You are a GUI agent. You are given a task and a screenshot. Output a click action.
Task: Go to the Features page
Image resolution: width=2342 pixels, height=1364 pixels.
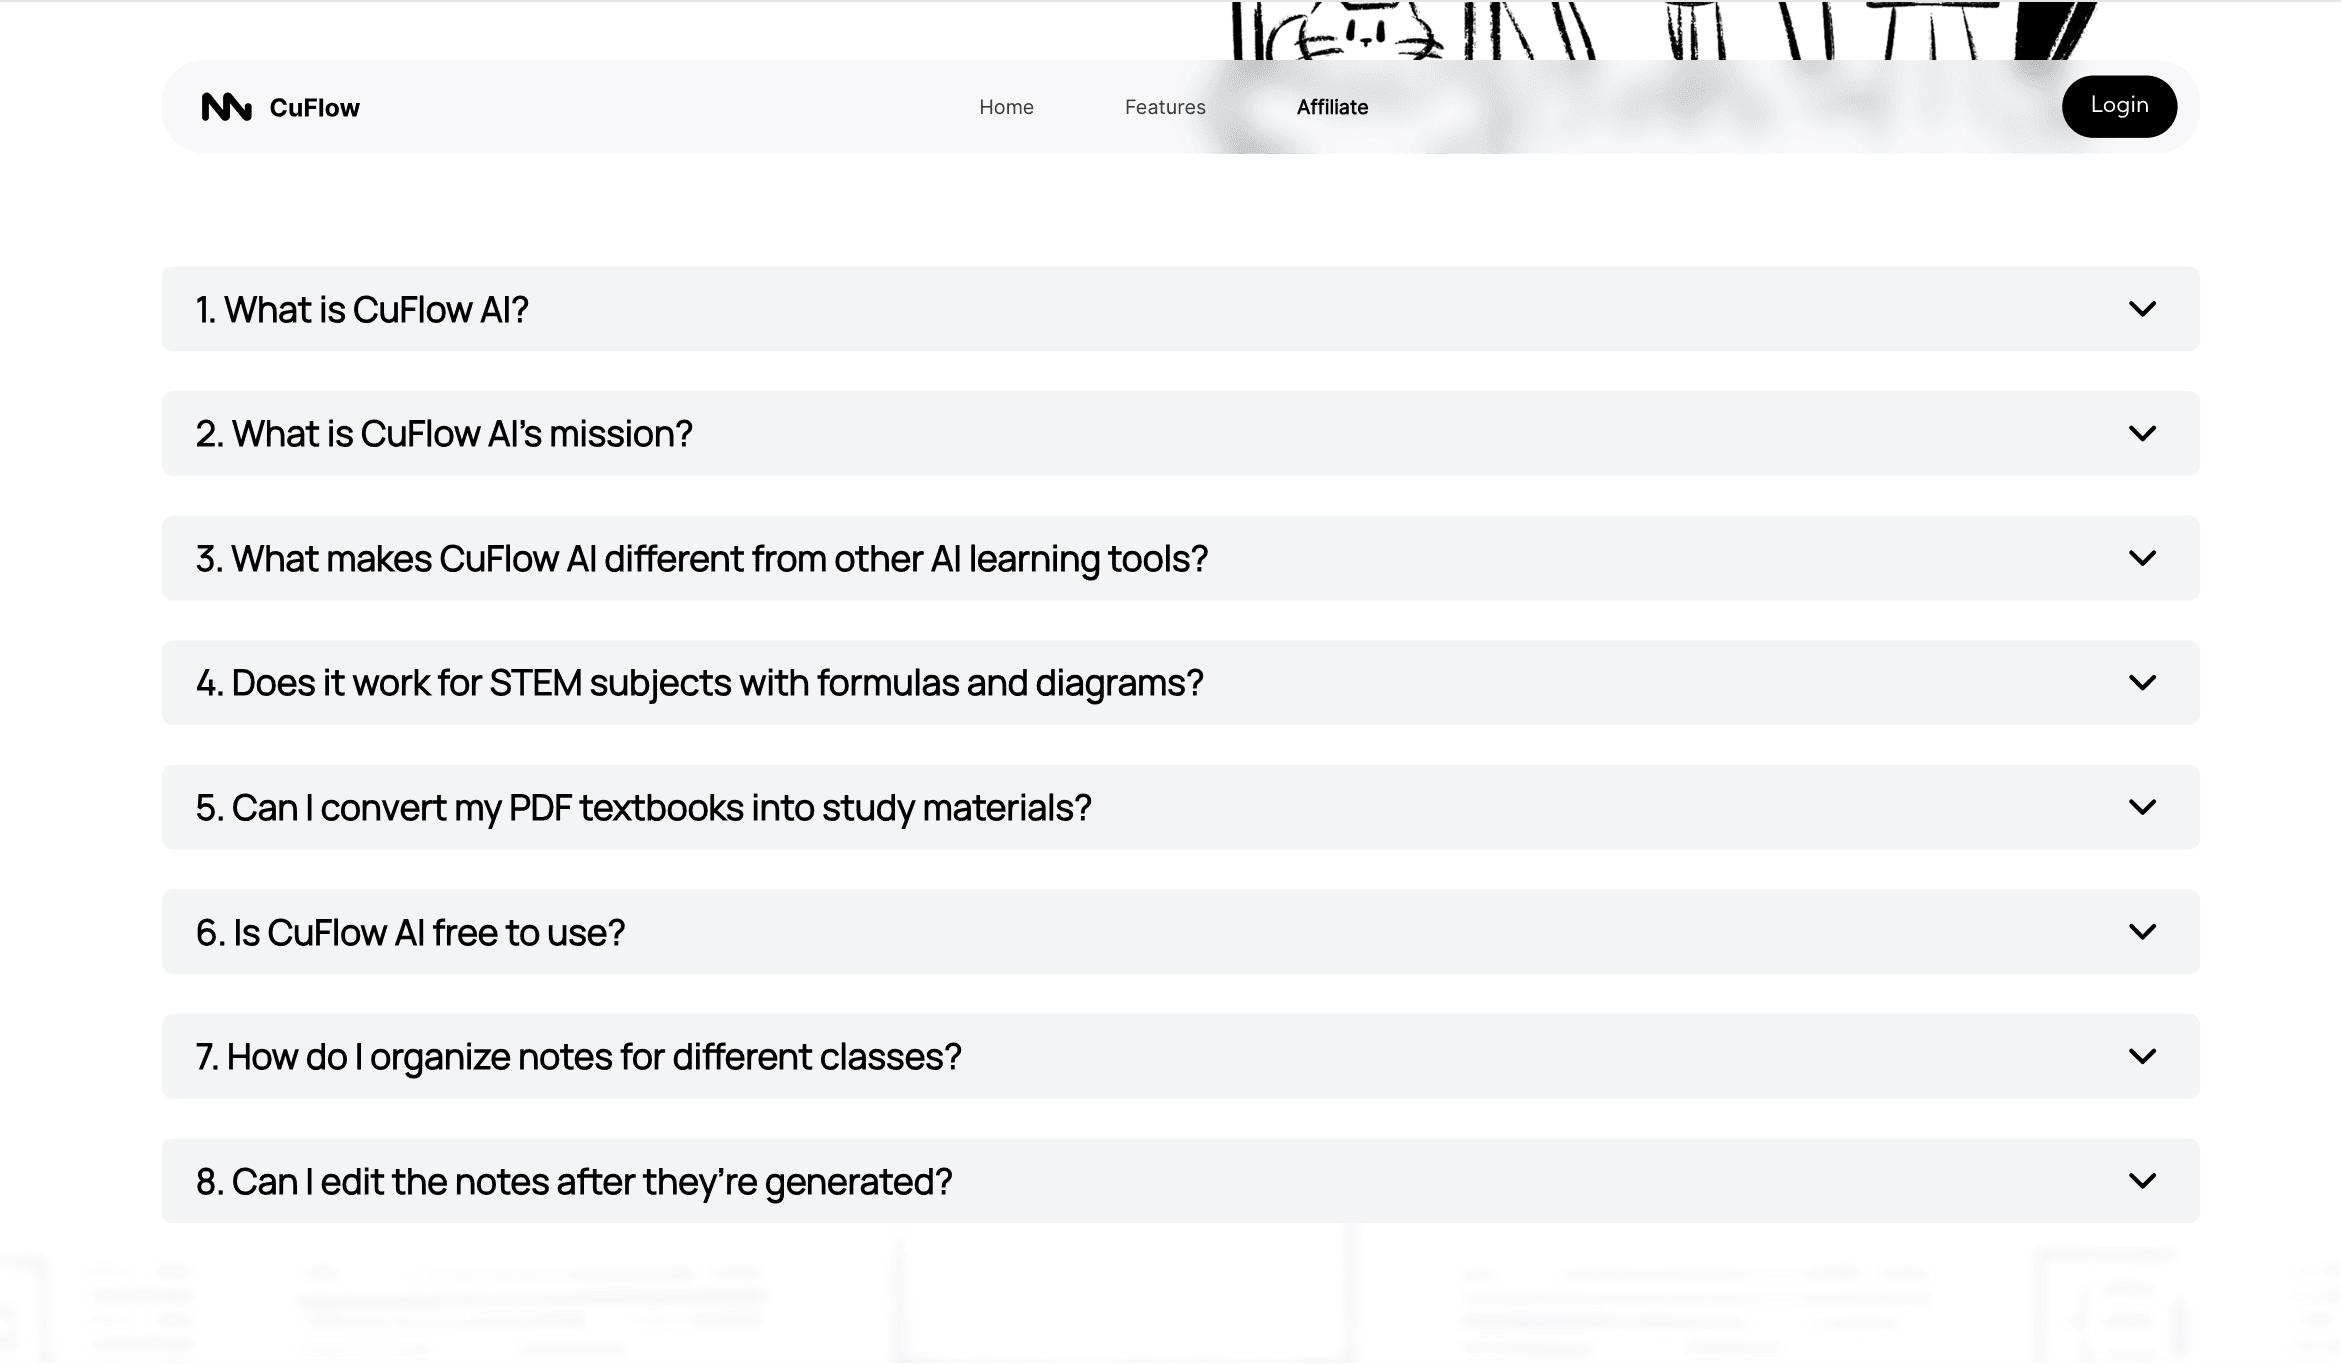(1165, 107)
